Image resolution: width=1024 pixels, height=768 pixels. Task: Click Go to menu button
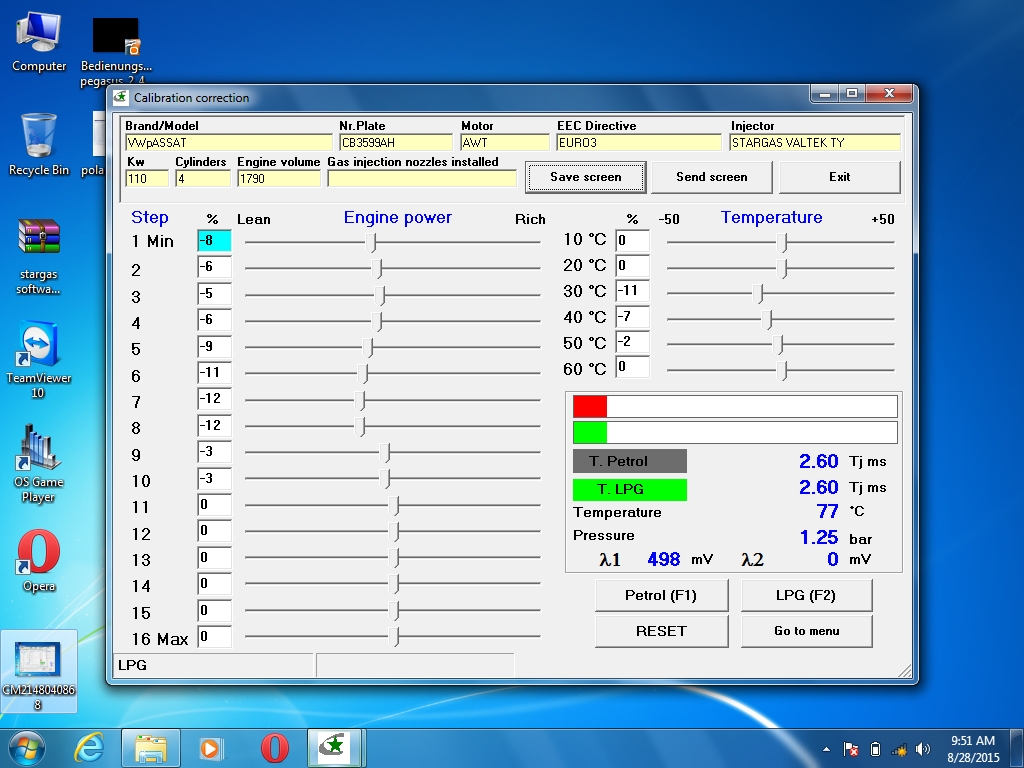coord(806,631)
